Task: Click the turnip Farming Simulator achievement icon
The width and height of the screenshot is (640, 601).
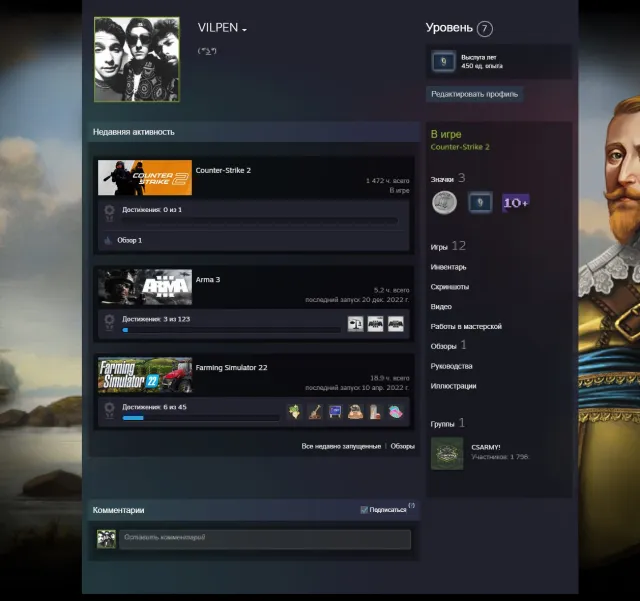Action: click(294, 412)
